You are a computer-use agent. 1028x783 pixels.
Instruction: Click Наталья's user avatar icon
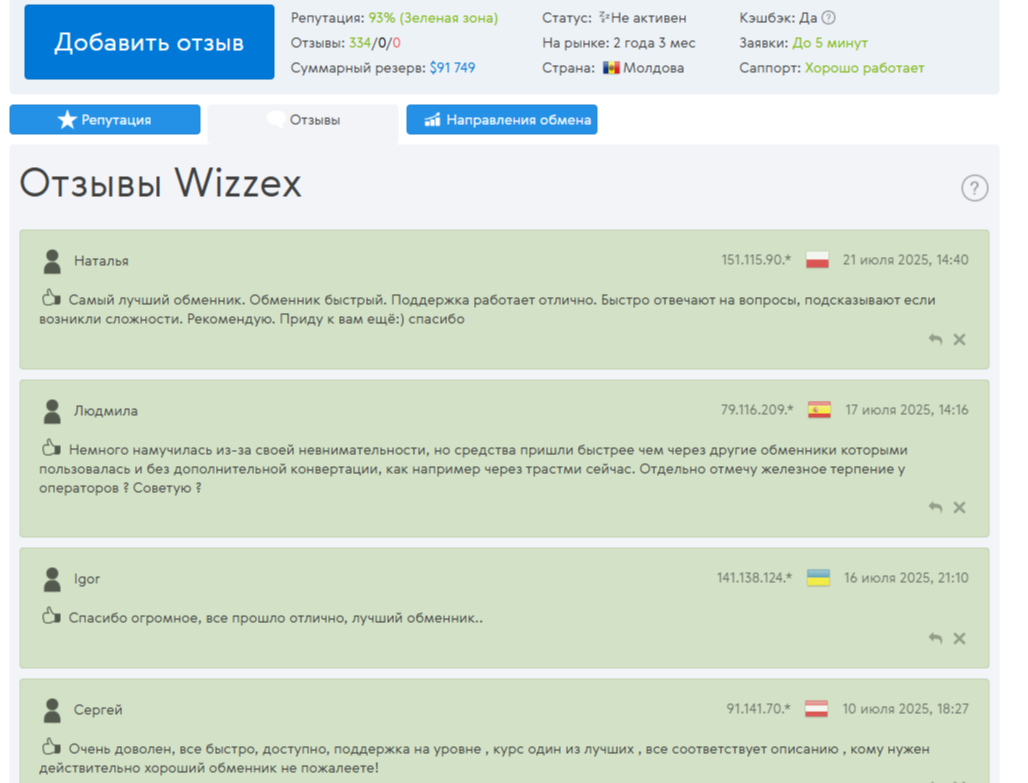click(52, 261)
